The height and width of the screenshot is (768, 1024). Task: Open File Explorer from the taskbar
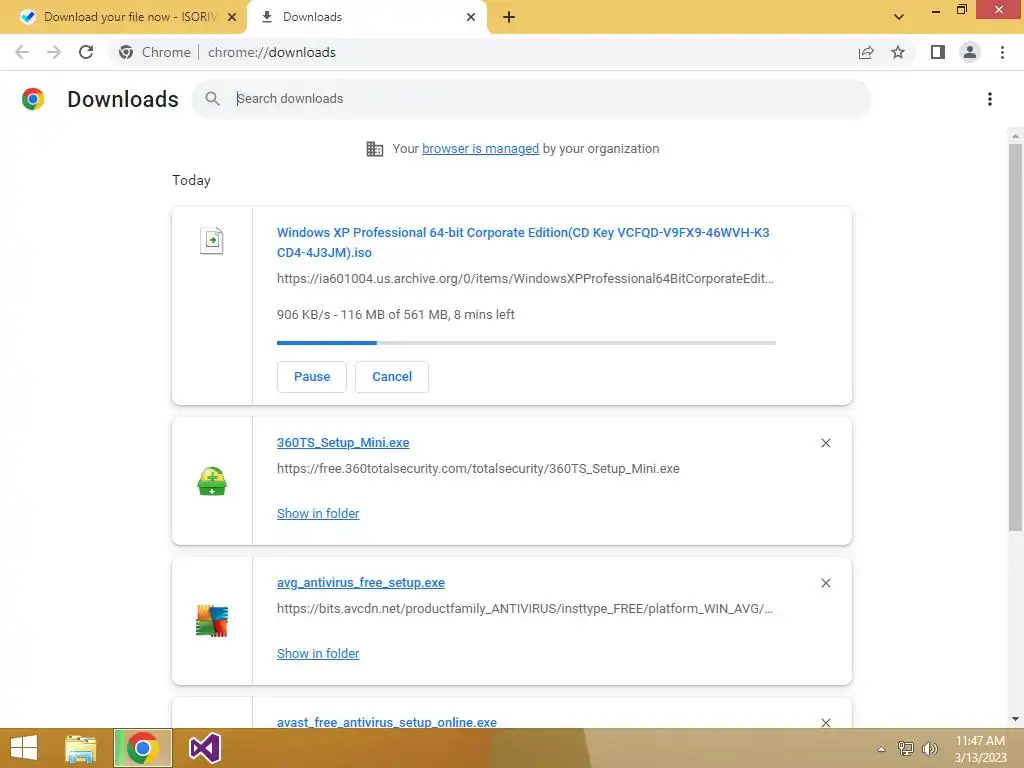click(80, 748)
